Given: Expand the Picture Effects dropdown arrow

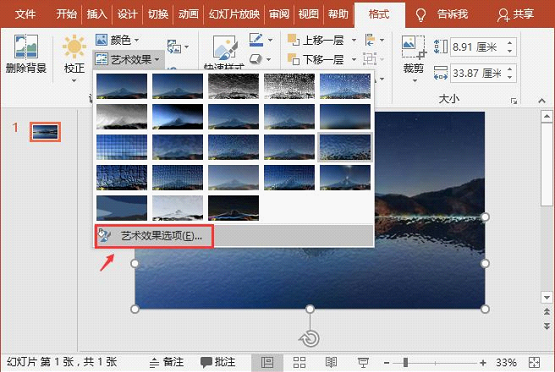Looking at the screenshot, I should 270,59.
